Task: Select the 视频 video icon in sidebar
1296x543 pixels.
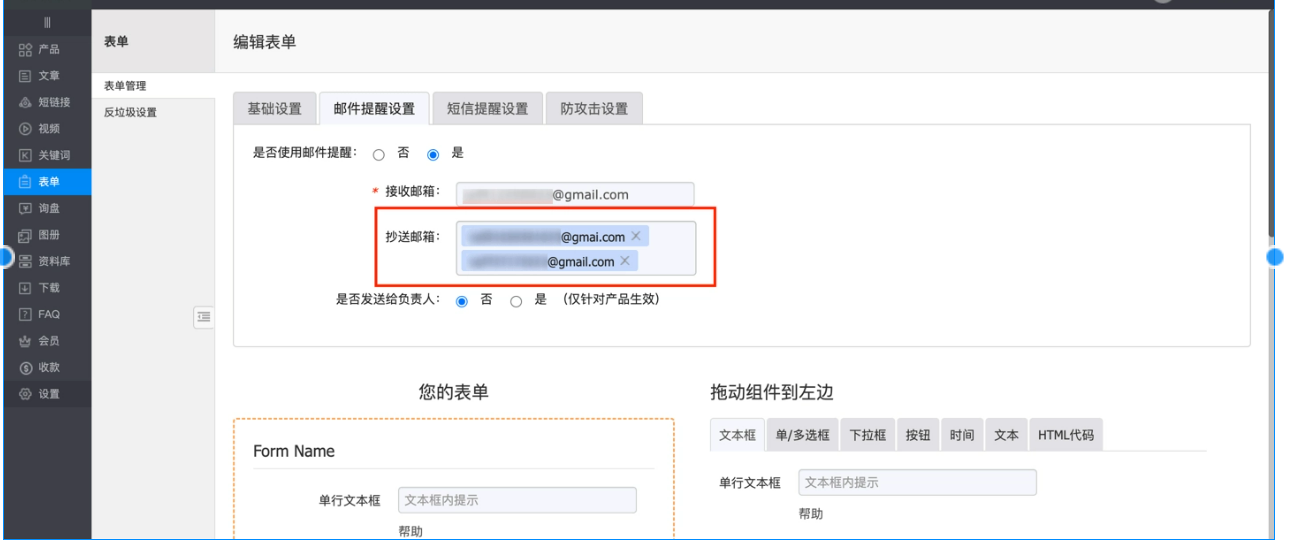Action: 26,129
